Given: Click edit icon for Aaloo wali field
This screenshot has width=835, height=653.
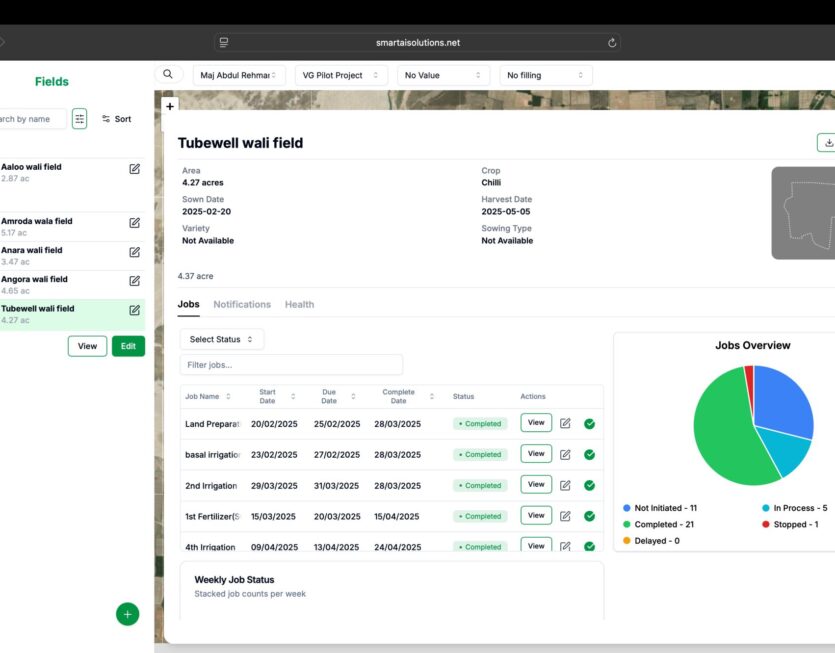Looking at the screenshot, I should click(134, 169).
